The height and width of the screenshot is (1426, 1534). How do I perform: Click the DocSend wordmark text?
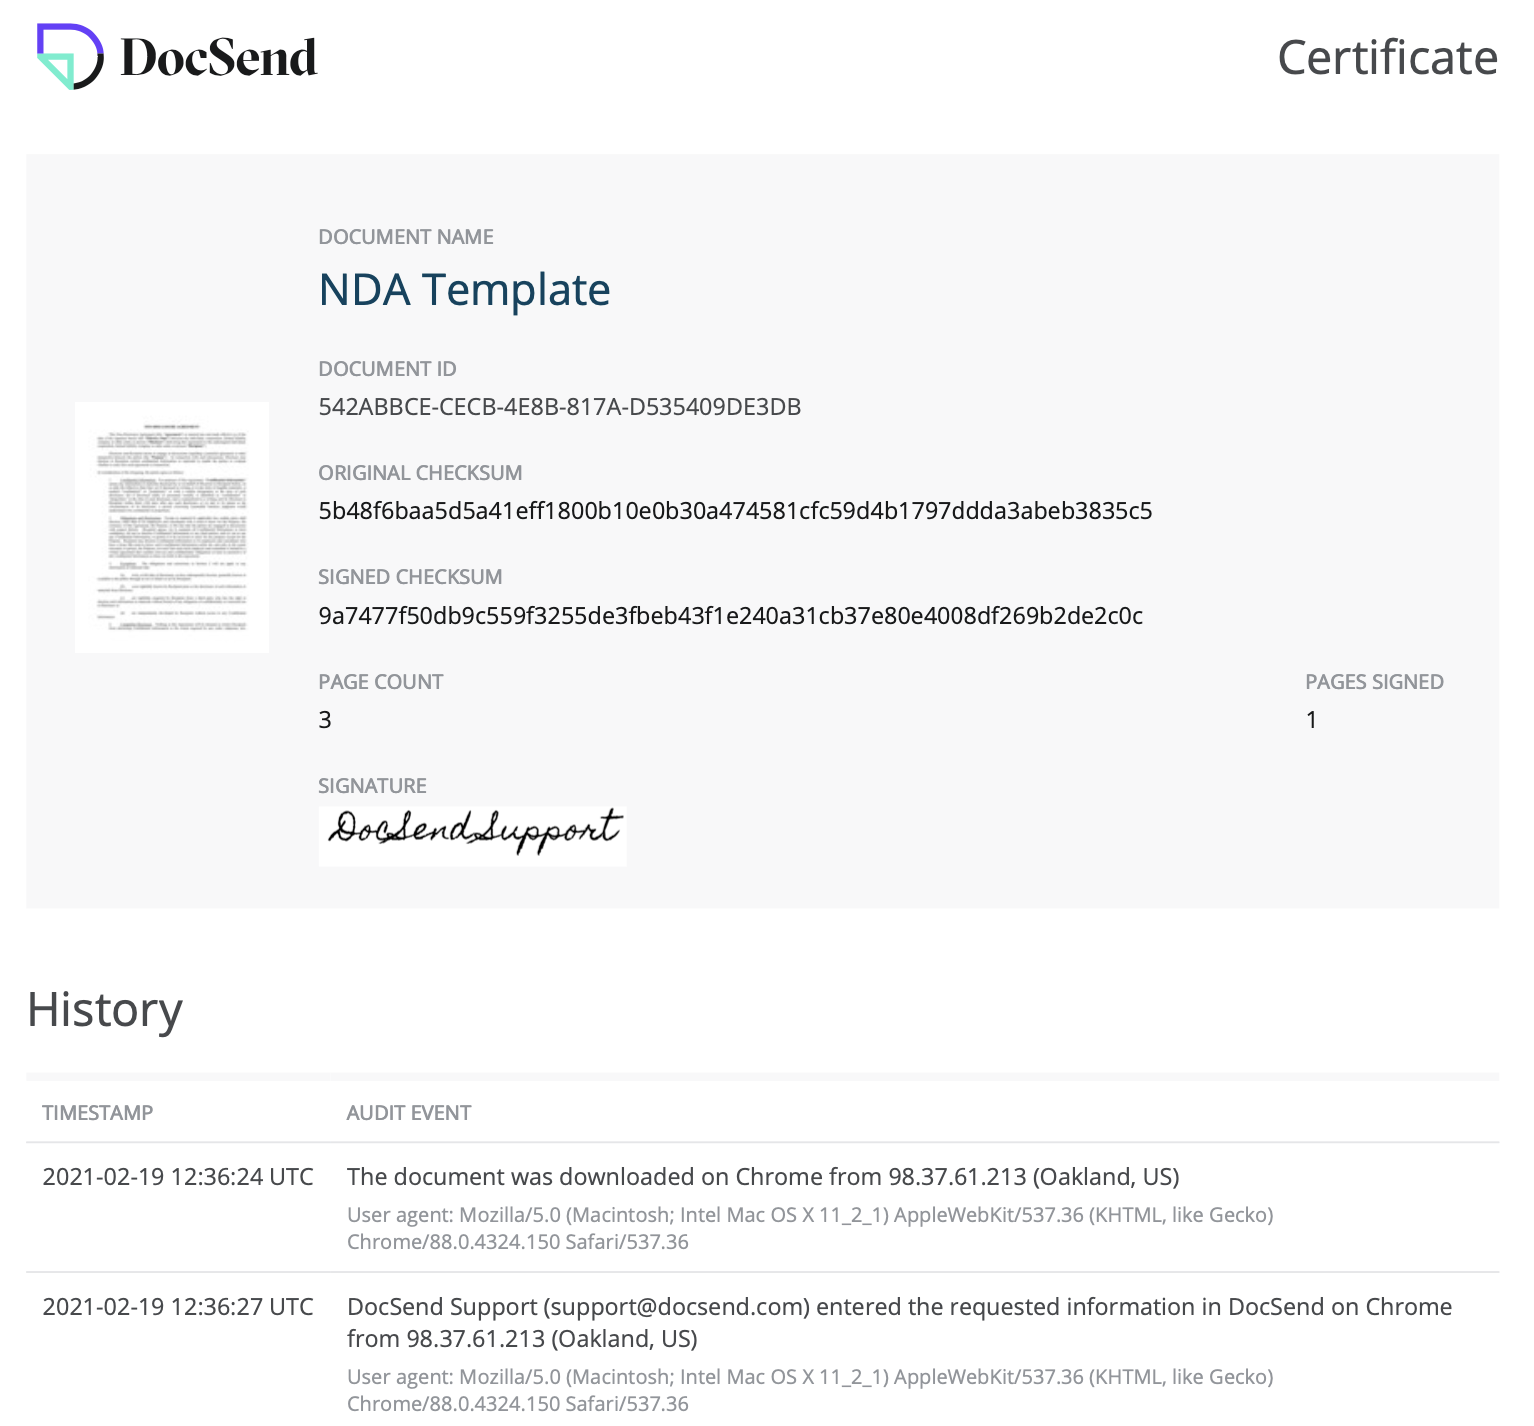point(218,58)
